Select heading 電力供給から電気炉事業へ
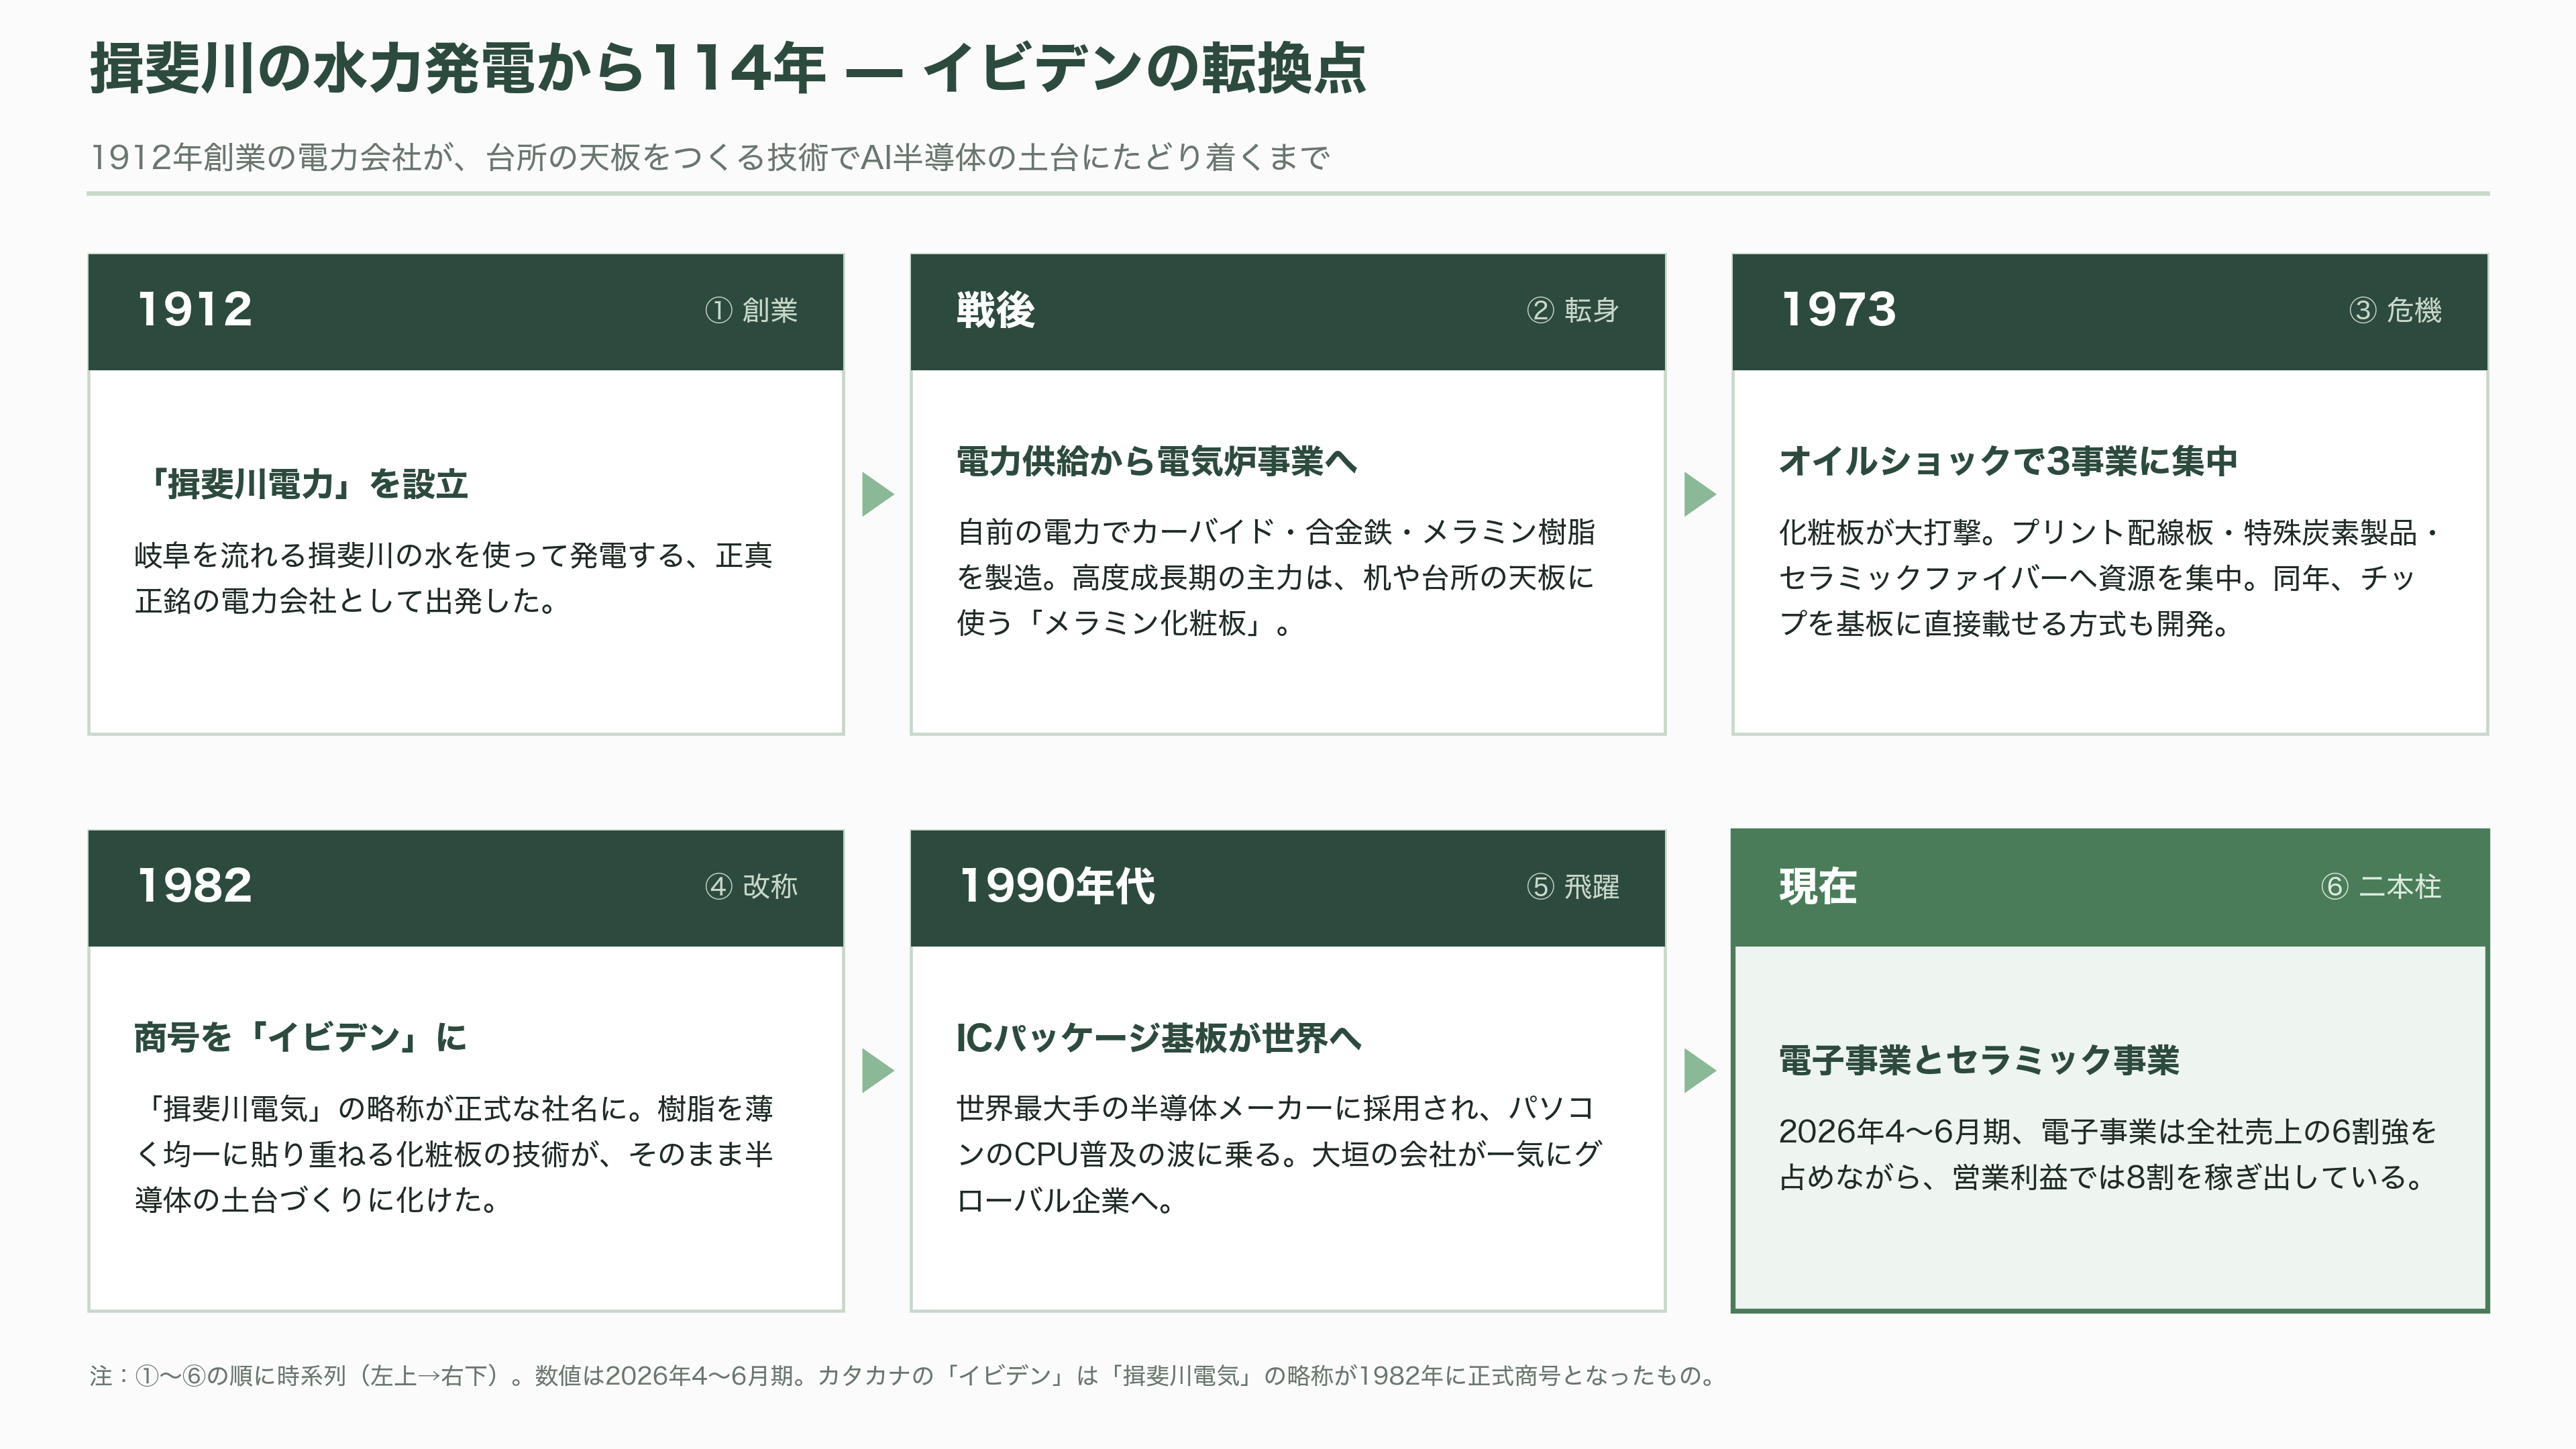This screenshot has width=2576, height=1449. click(1157, 461)
